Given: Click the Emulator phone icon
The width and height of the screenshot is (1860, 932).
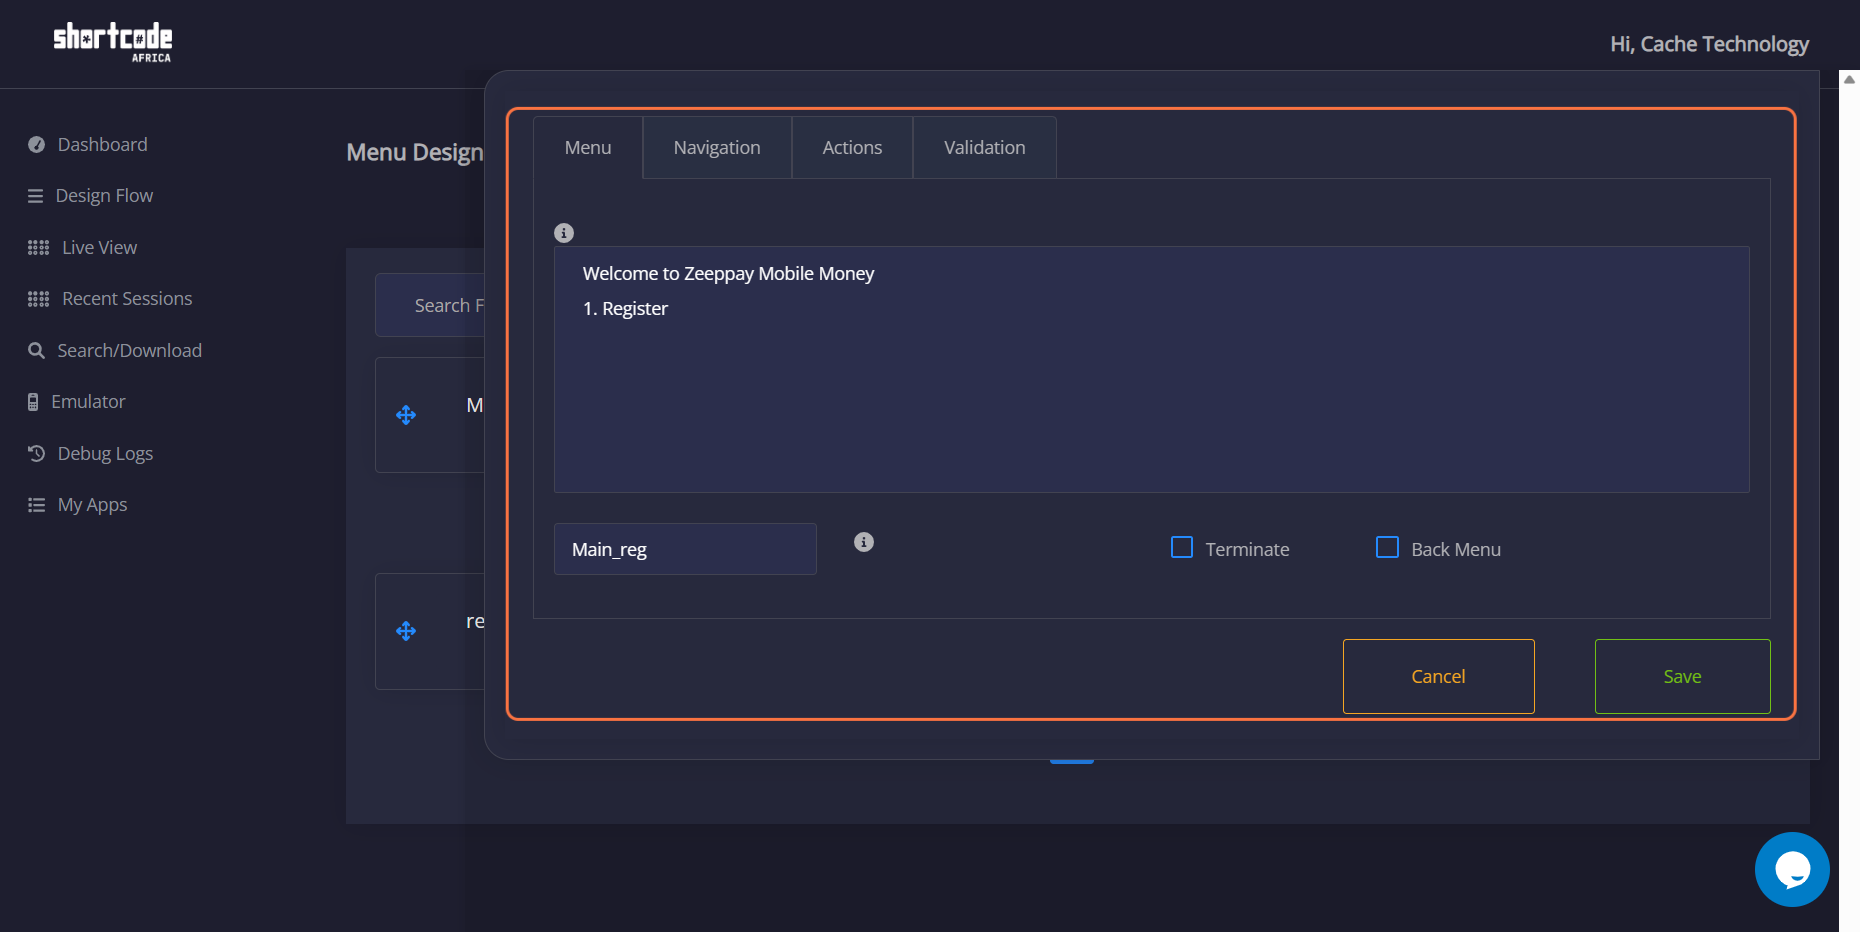Looking at the screenshot, I should (33, 402).
